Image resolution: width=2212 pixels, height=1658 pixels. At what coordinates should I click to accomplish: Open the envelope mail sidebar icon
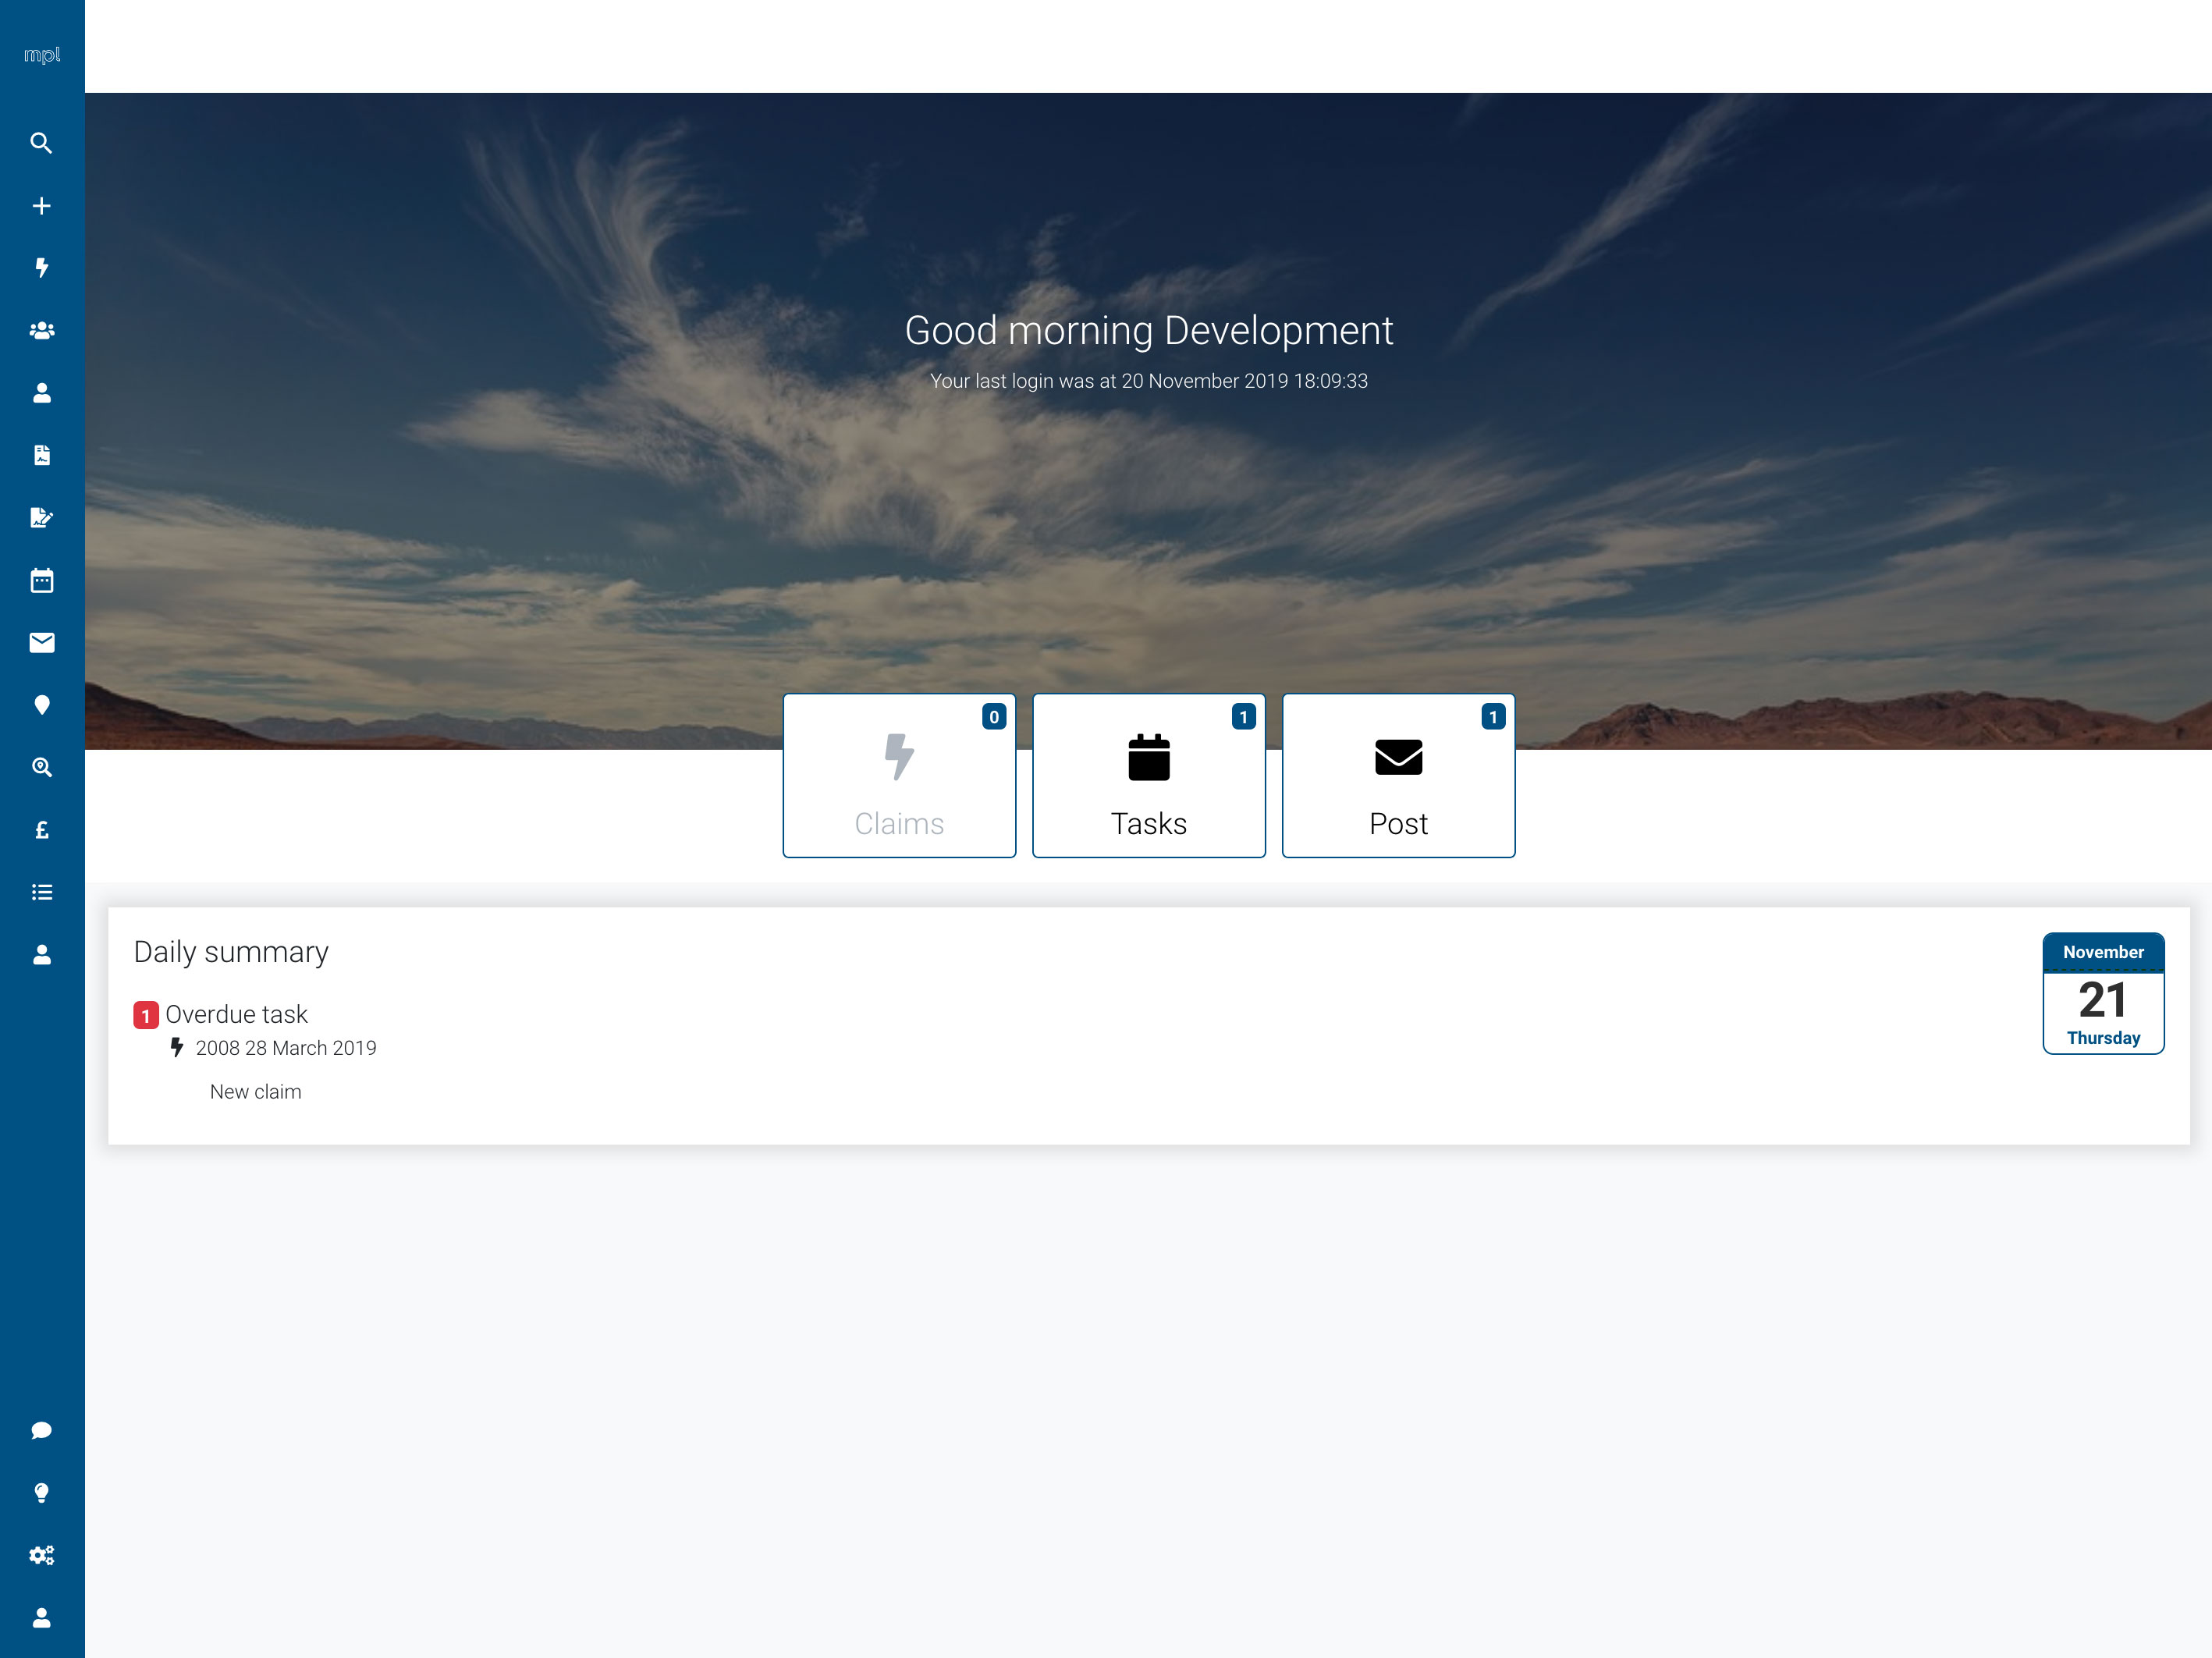(x=41, y=643)
